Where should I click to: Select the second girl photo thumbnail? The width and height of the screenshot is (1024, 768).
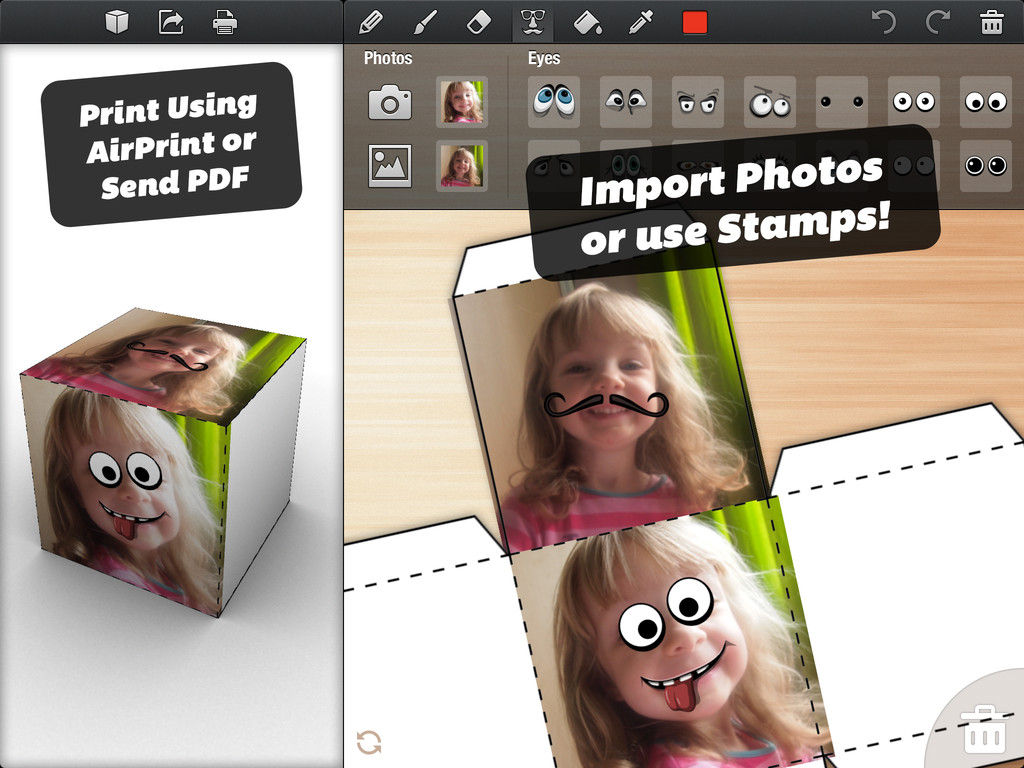462,165
